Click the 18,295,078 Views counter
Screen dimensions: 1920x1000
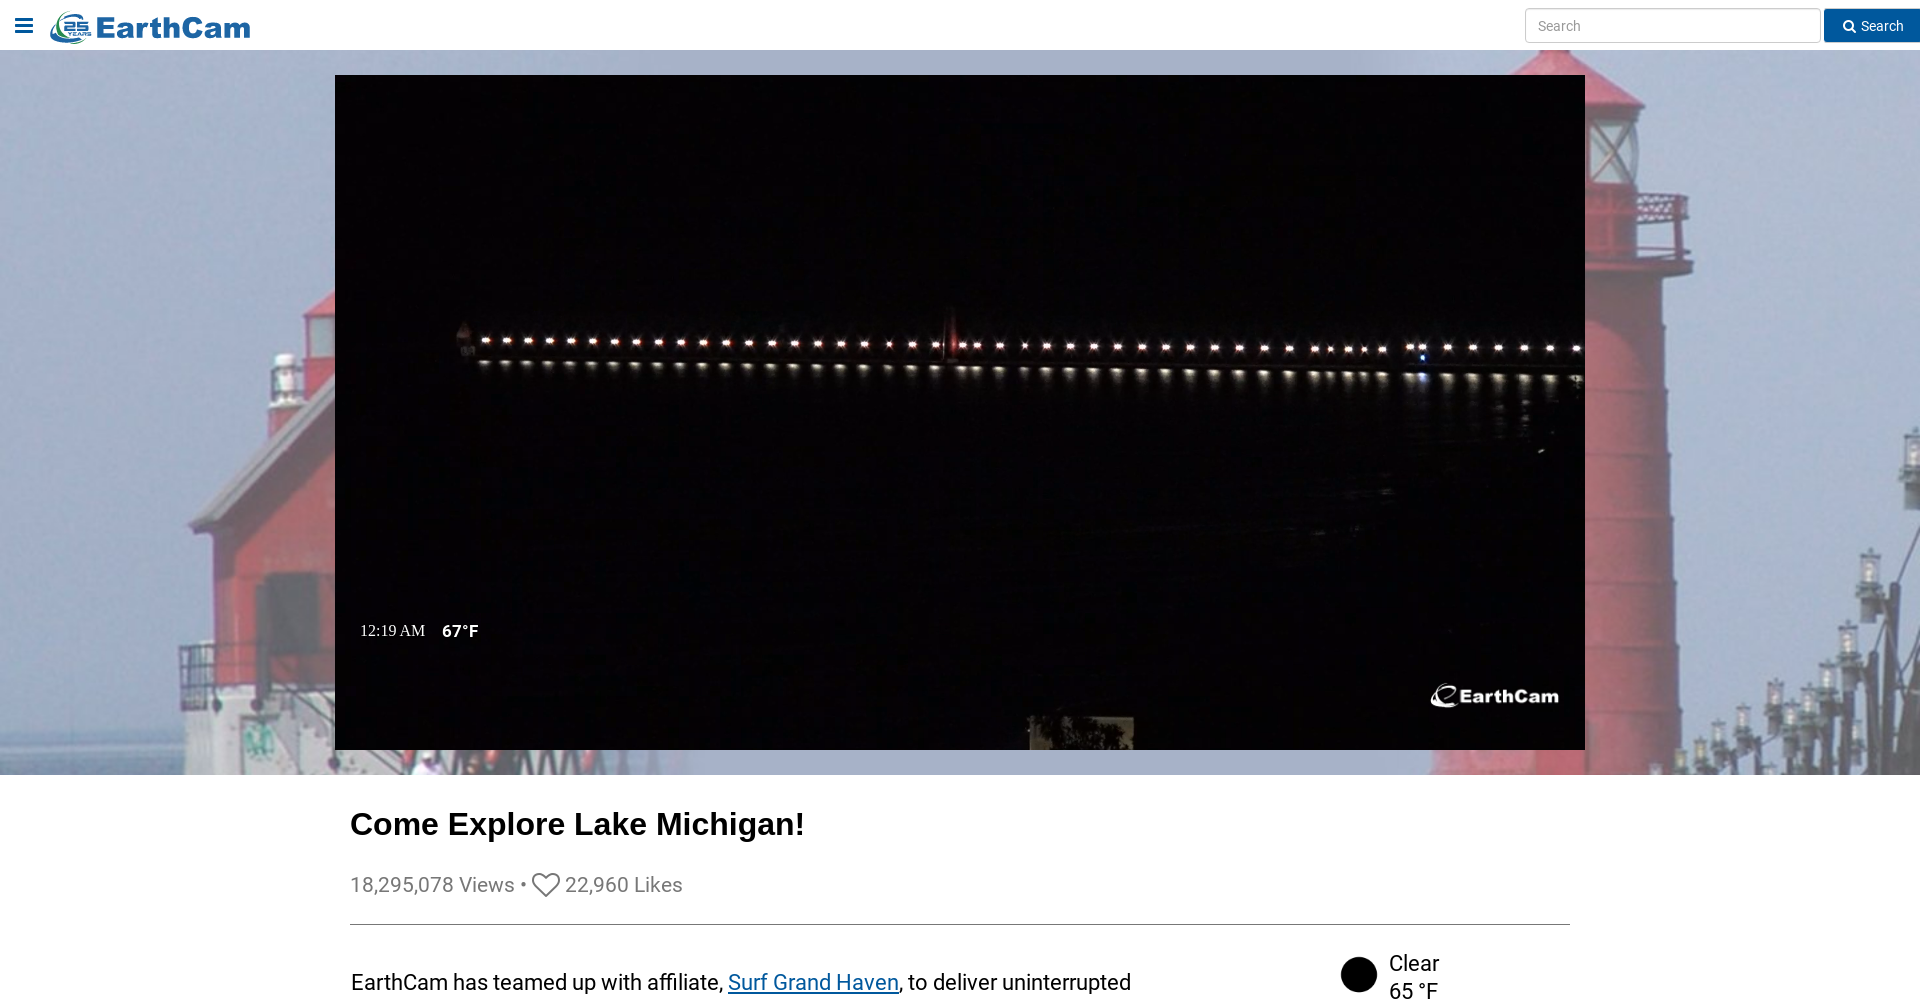(x=432, y=885)
